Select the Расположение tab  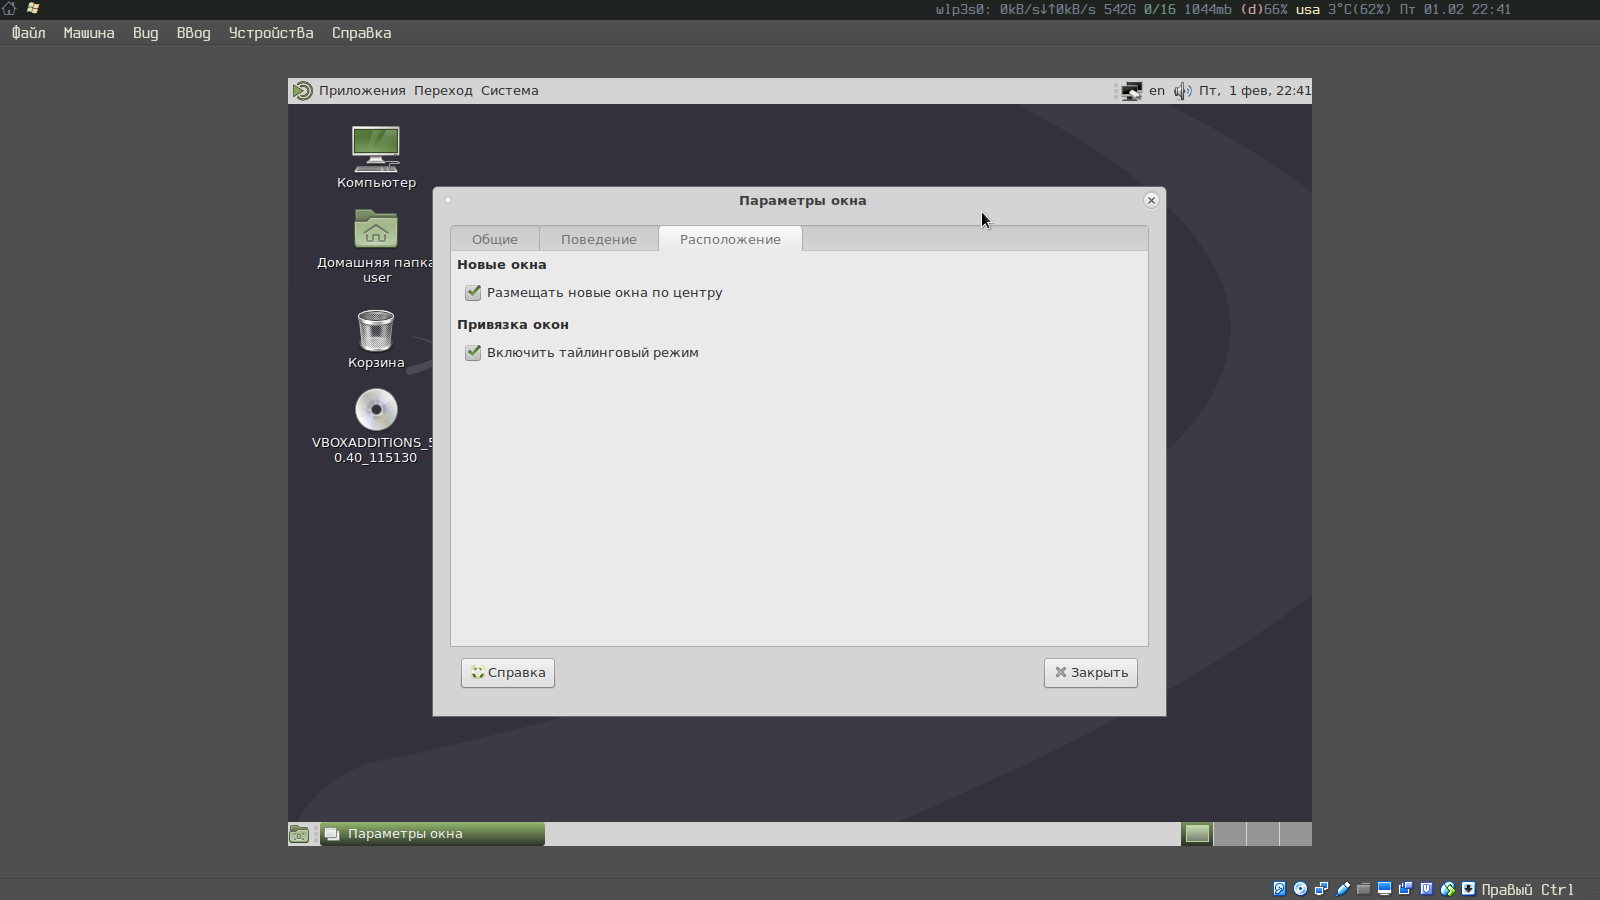(x=730, y=239)
